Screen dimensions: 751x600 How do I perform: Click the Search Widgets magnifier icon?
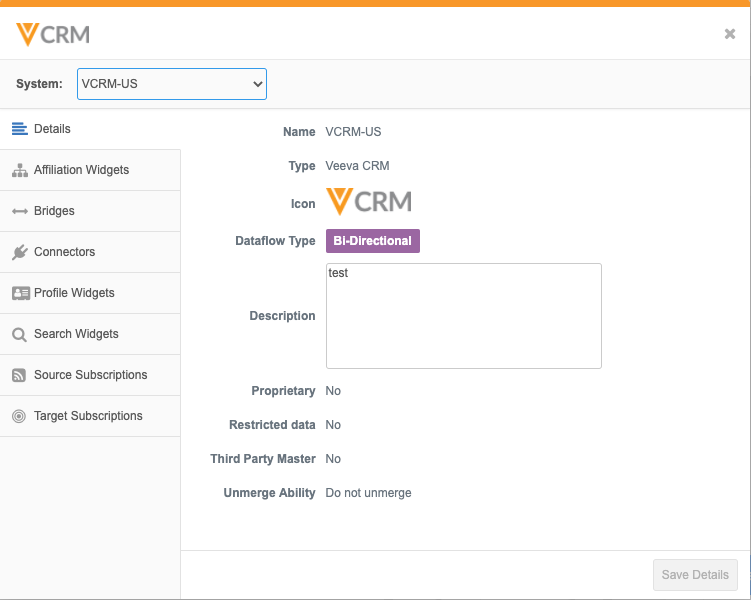coord(19,334)
